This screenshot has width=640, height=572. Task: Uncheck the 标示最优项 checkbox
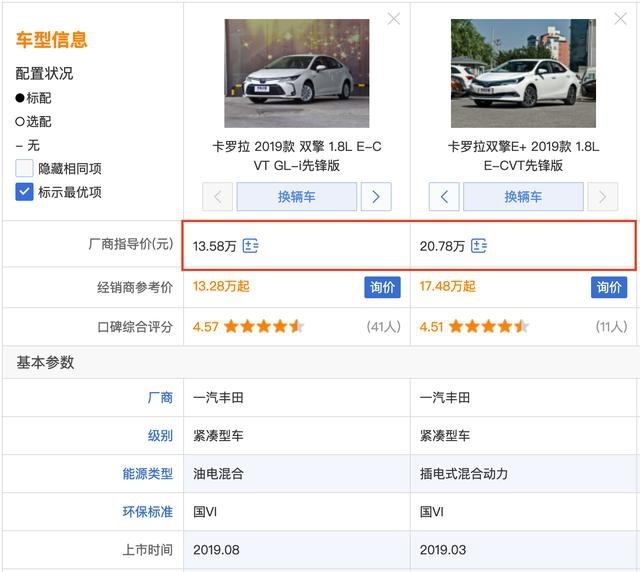pos(24,192)
